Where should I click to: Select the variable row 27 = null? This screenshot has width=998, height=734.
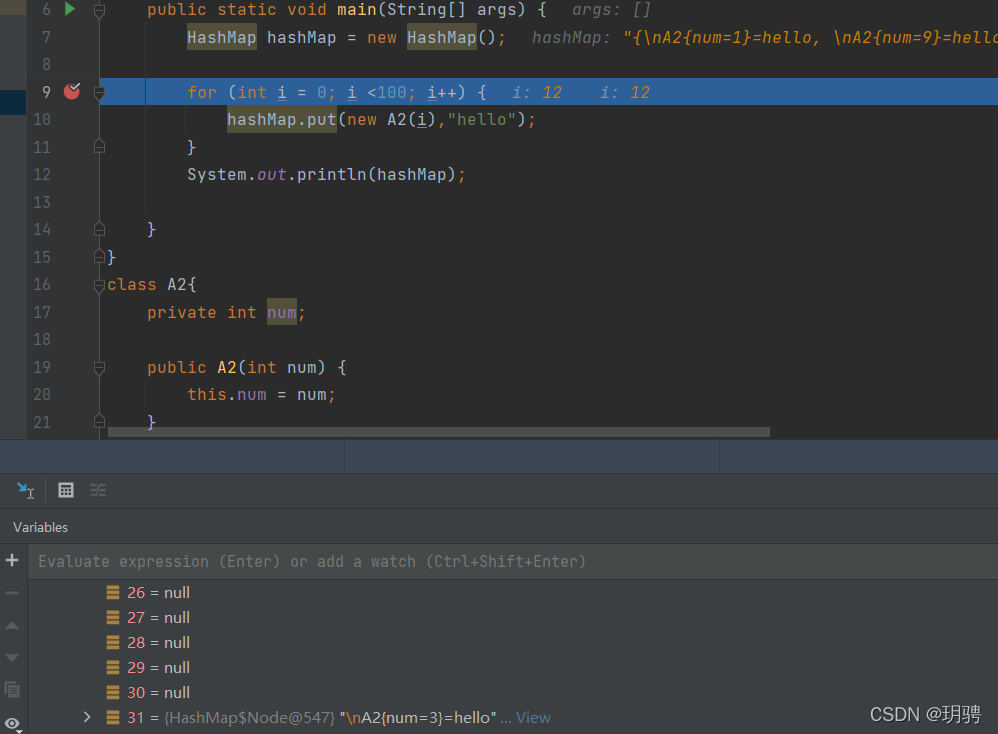512,618
